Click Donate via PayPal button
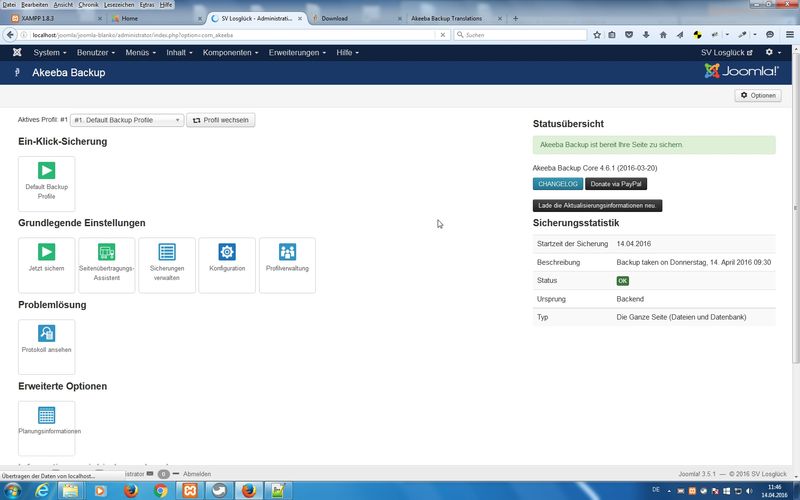 (616, 184)
